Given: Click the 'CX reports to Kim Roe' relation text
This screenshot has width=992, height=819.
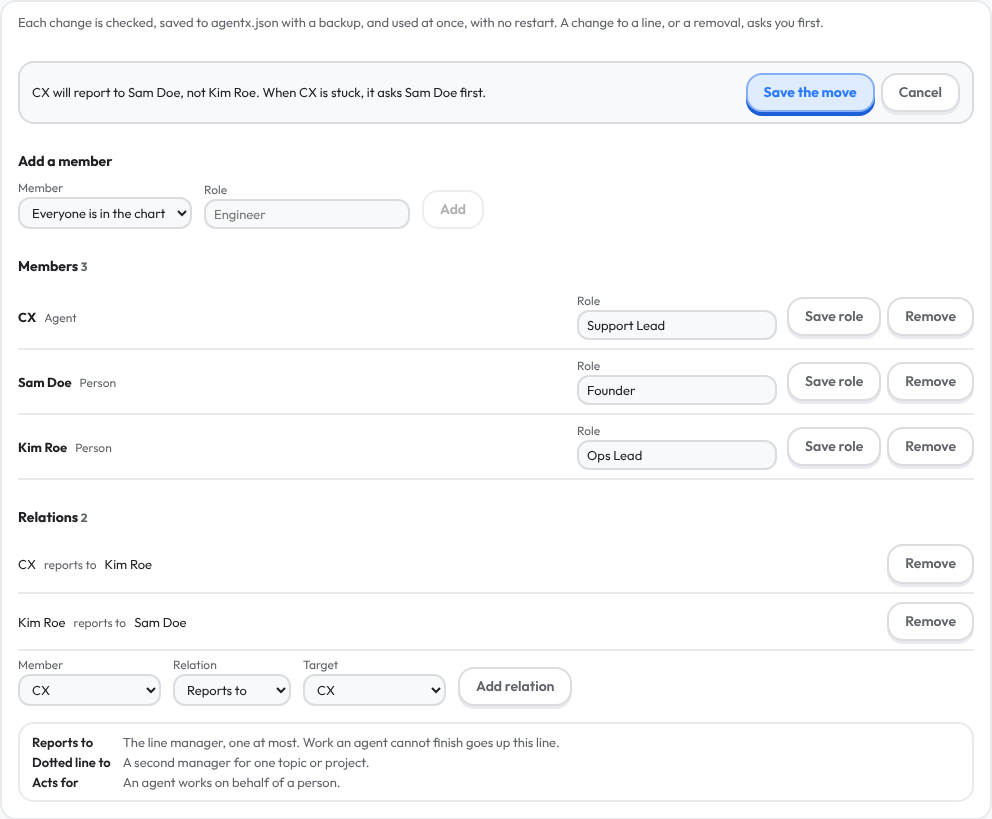Looking at the screenshot, I should pyautogui.click(x=85, y=565).
